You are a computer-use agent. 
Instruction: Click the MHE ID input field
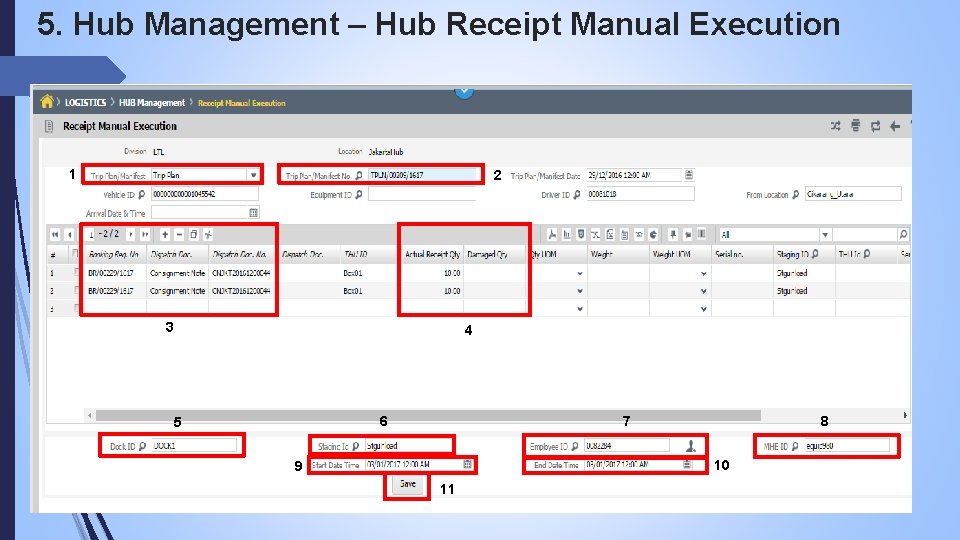coord(847,446)
